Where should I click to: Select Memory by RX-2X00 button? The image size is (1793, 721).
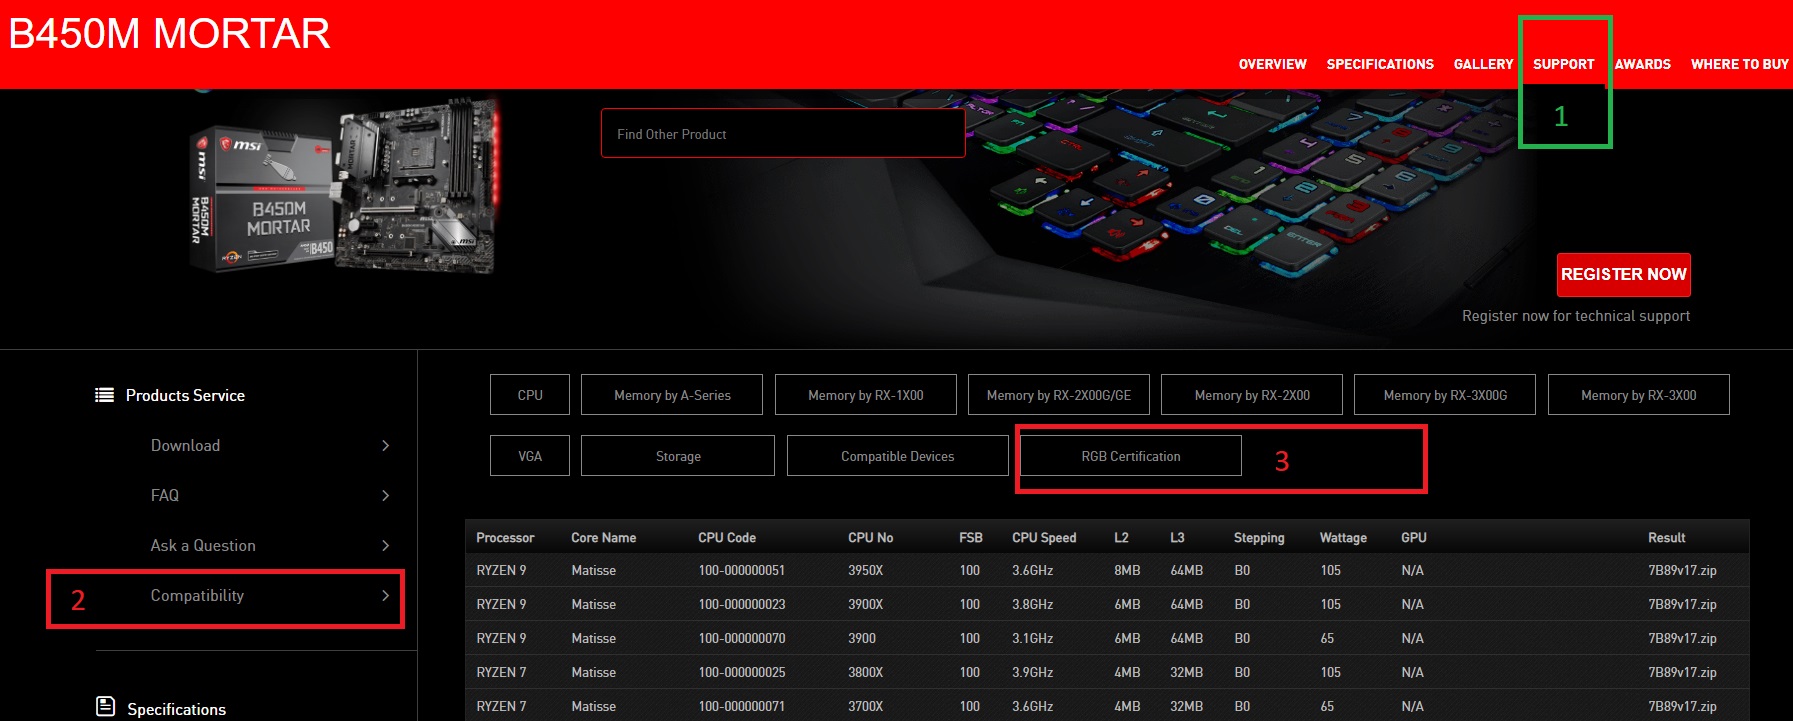tap(1252, 395)
